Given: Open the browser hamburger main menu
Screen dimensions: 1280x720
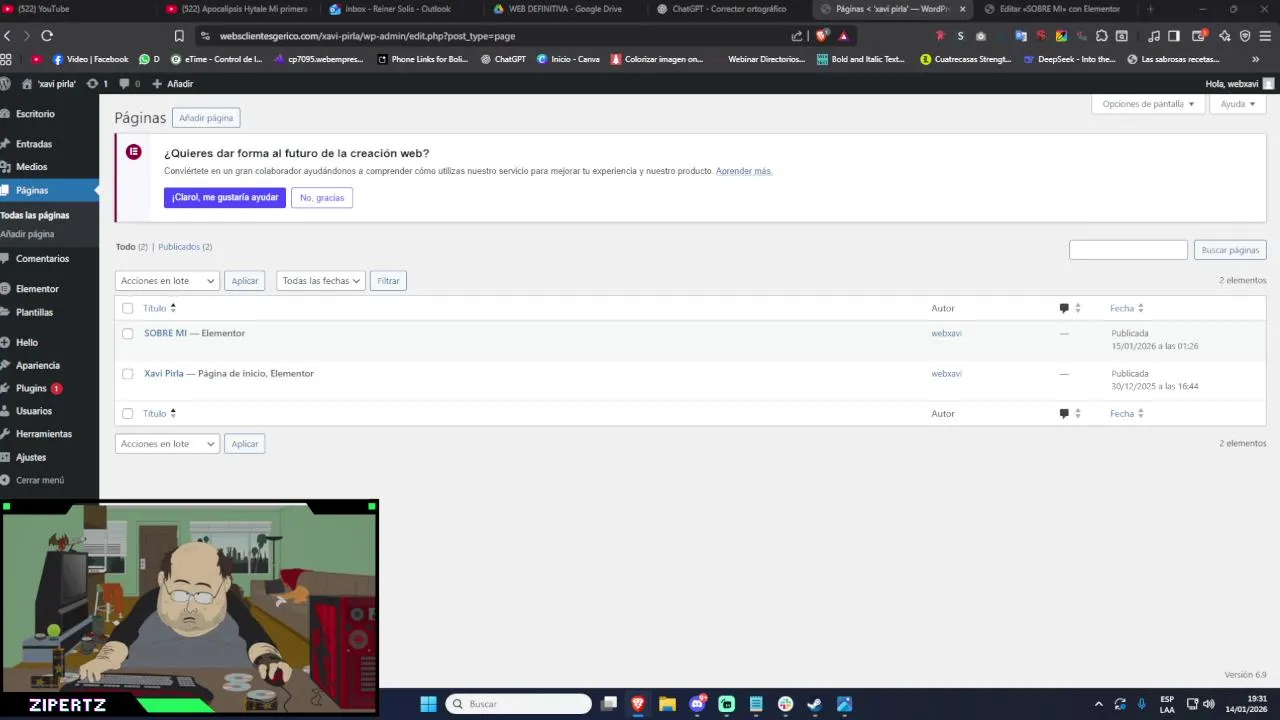Looking at the screenshot, I should (x=1266, y=36).
